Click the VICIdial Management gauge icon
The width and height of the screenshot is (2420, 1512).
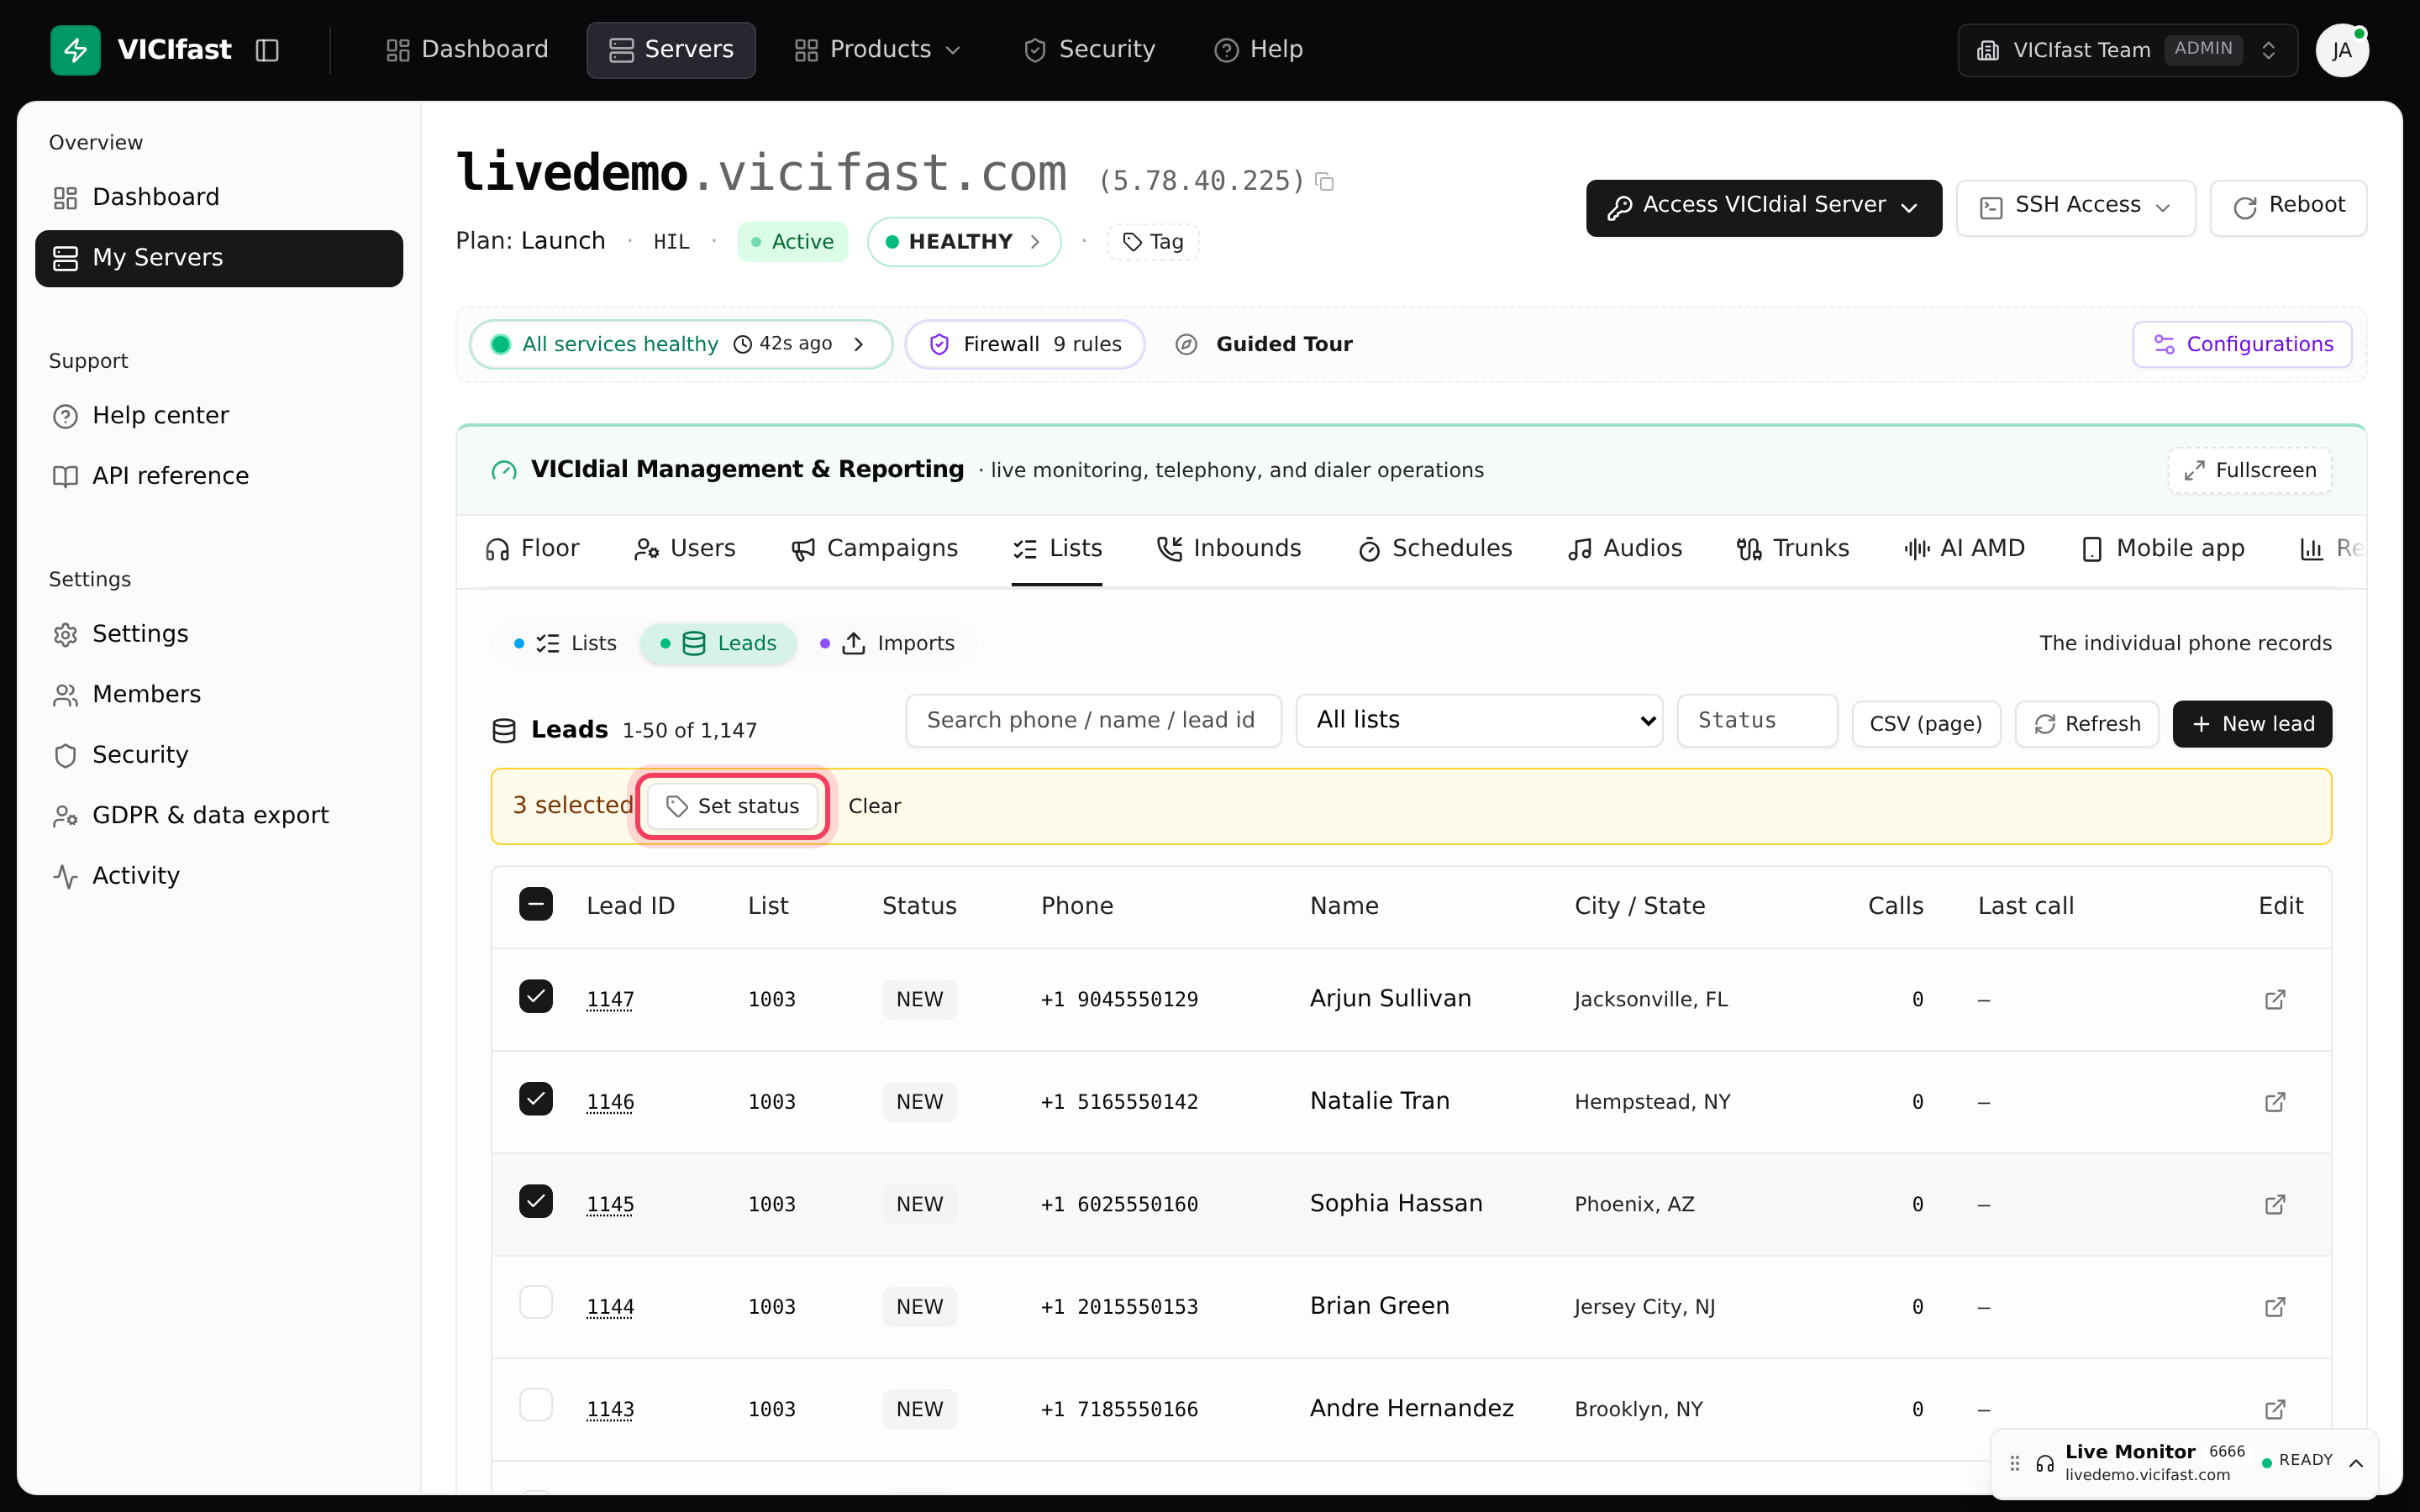click(504, 470)
